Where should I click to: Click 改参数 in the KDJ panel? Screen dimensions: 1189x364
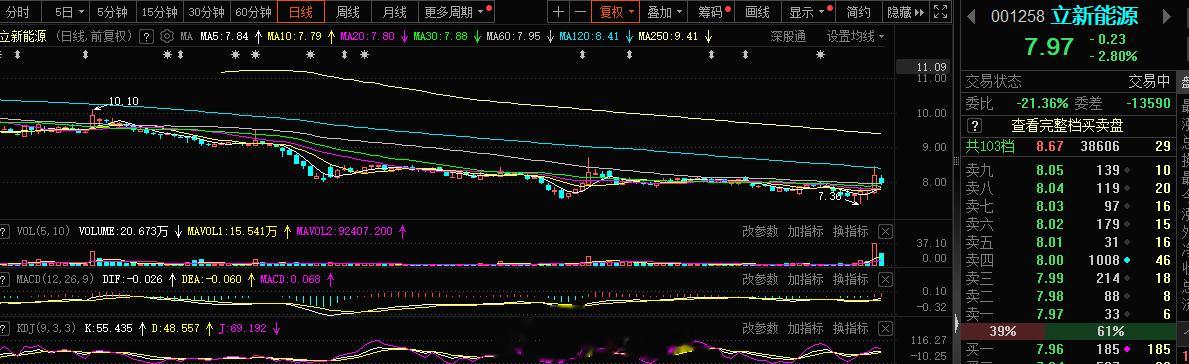760,328
